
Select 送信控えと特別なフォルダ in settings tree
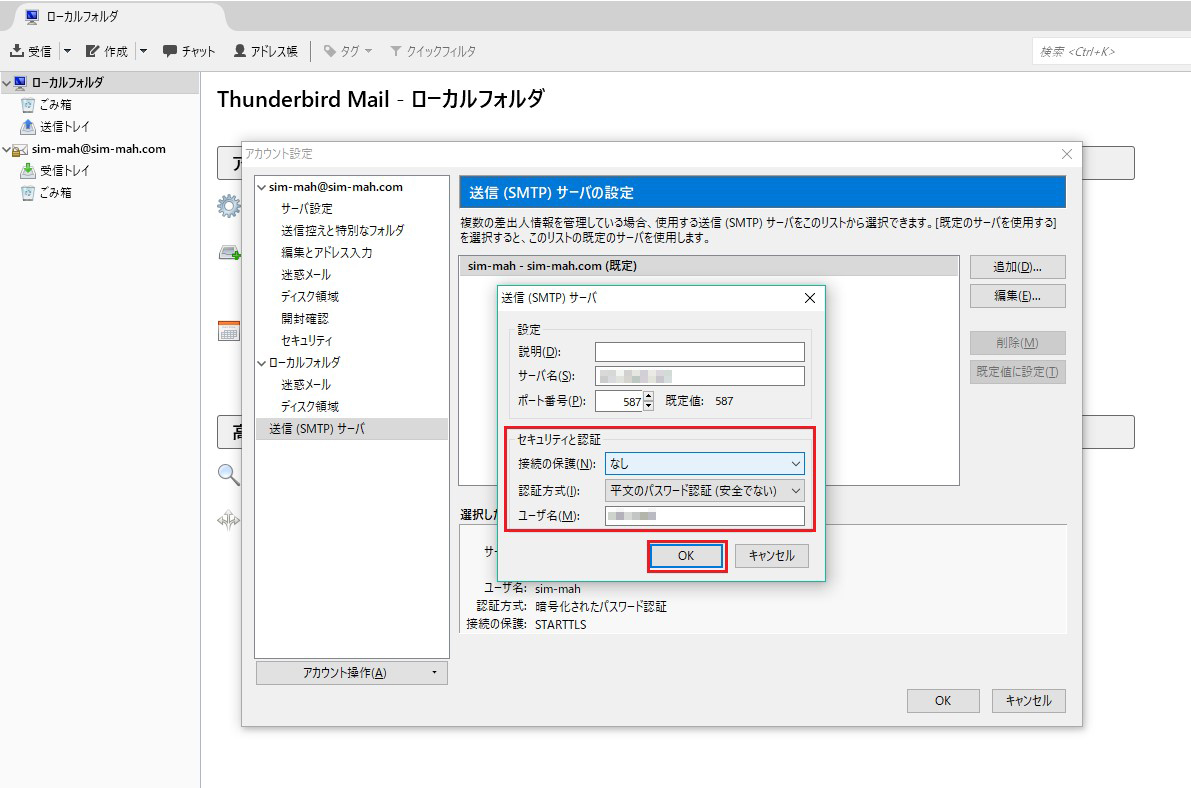(x=343, y=231)
